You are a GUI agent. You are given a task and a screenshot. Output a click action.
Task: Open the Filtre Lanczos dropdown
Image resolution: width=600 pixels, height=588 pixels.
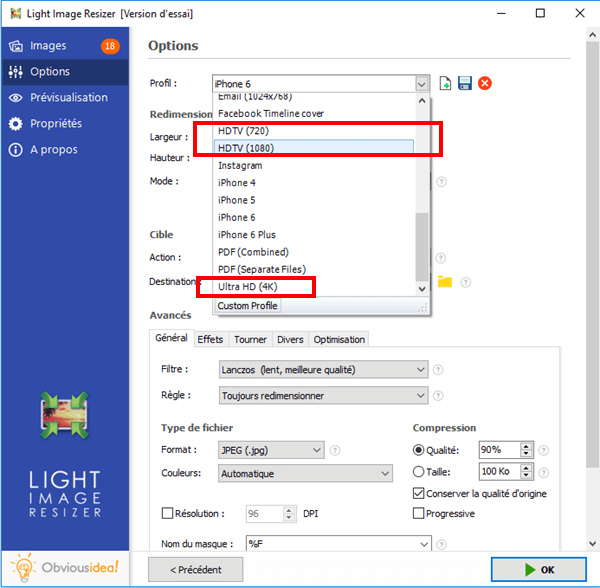point(323,370)
